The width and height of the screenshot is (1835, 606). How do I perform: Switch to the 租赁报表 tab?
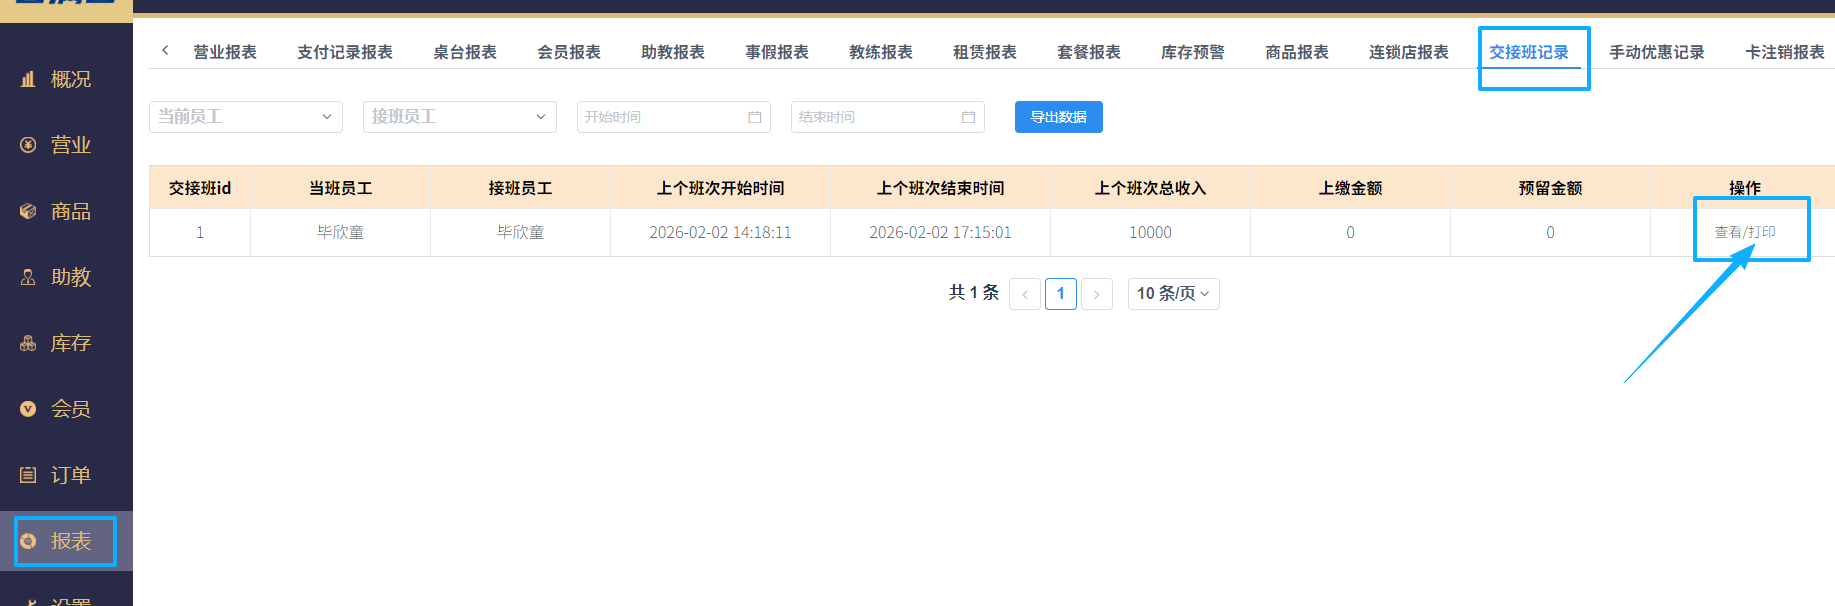coord(985,52)
